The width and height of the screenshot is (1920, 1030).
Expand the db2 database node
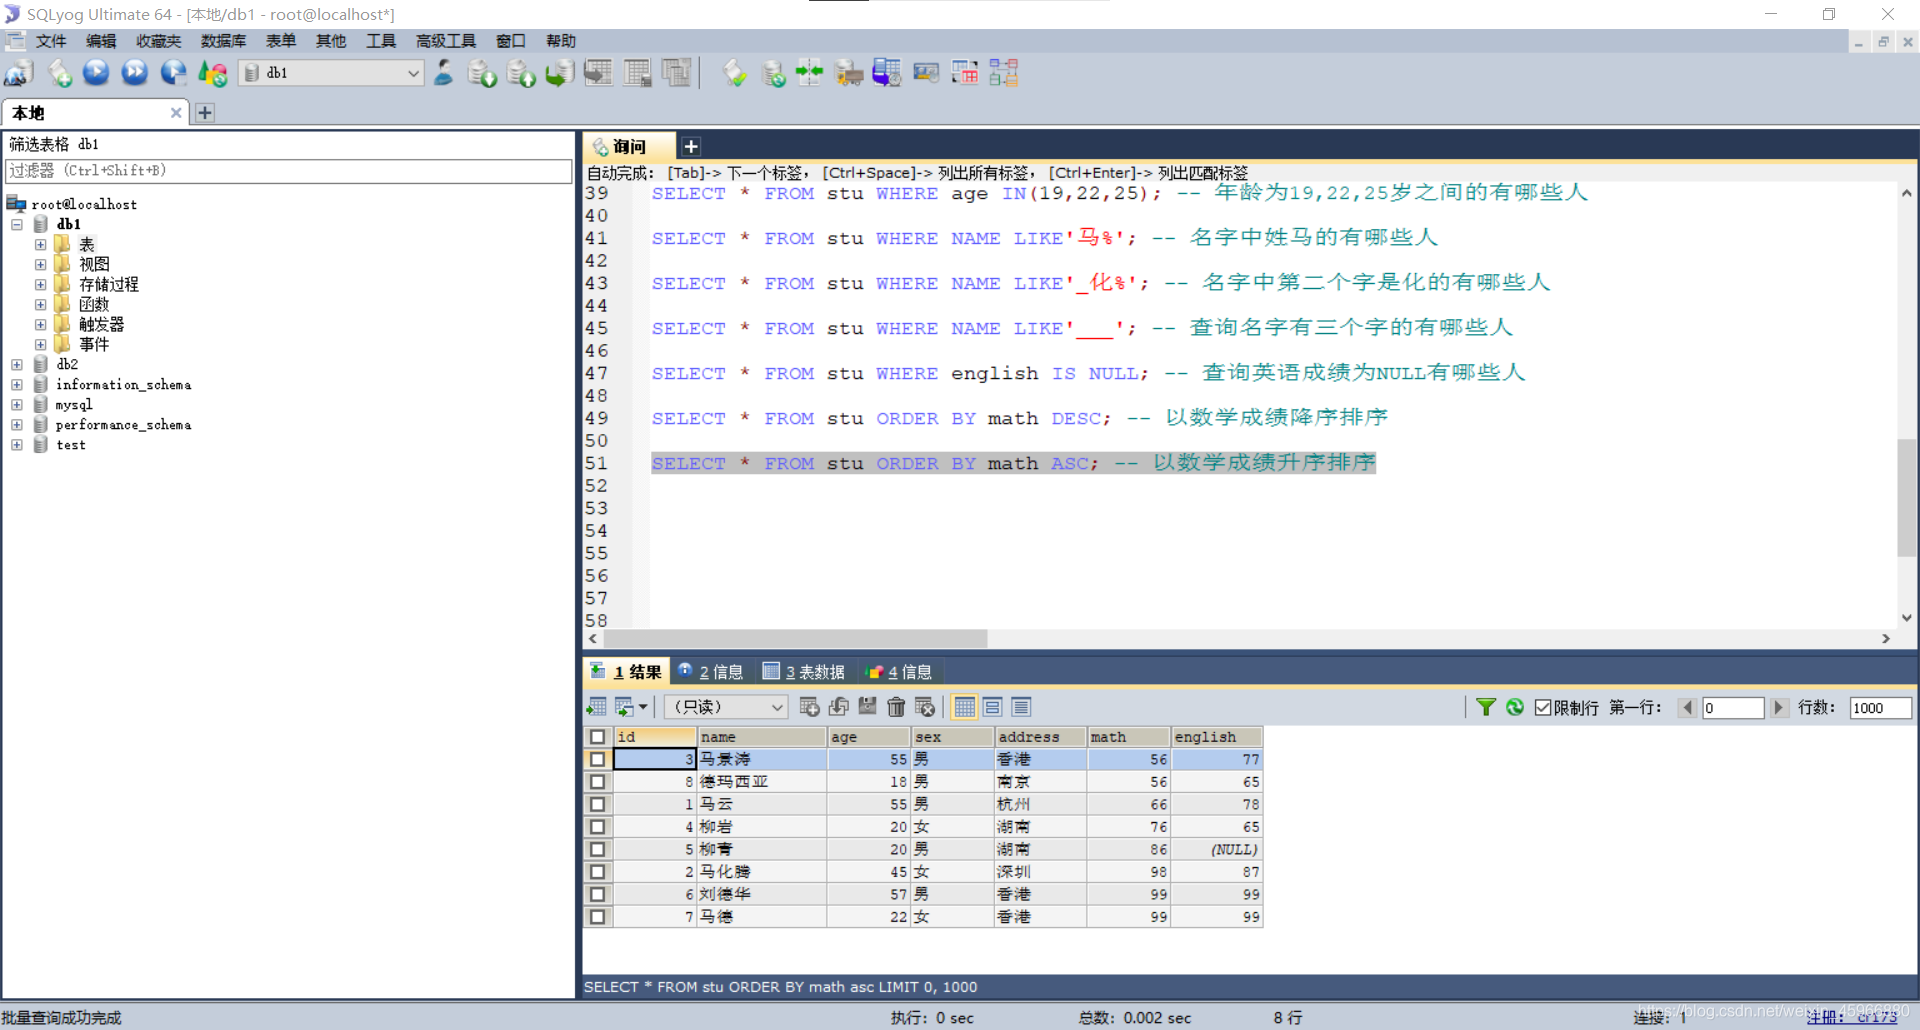click(x=17, y=364)
